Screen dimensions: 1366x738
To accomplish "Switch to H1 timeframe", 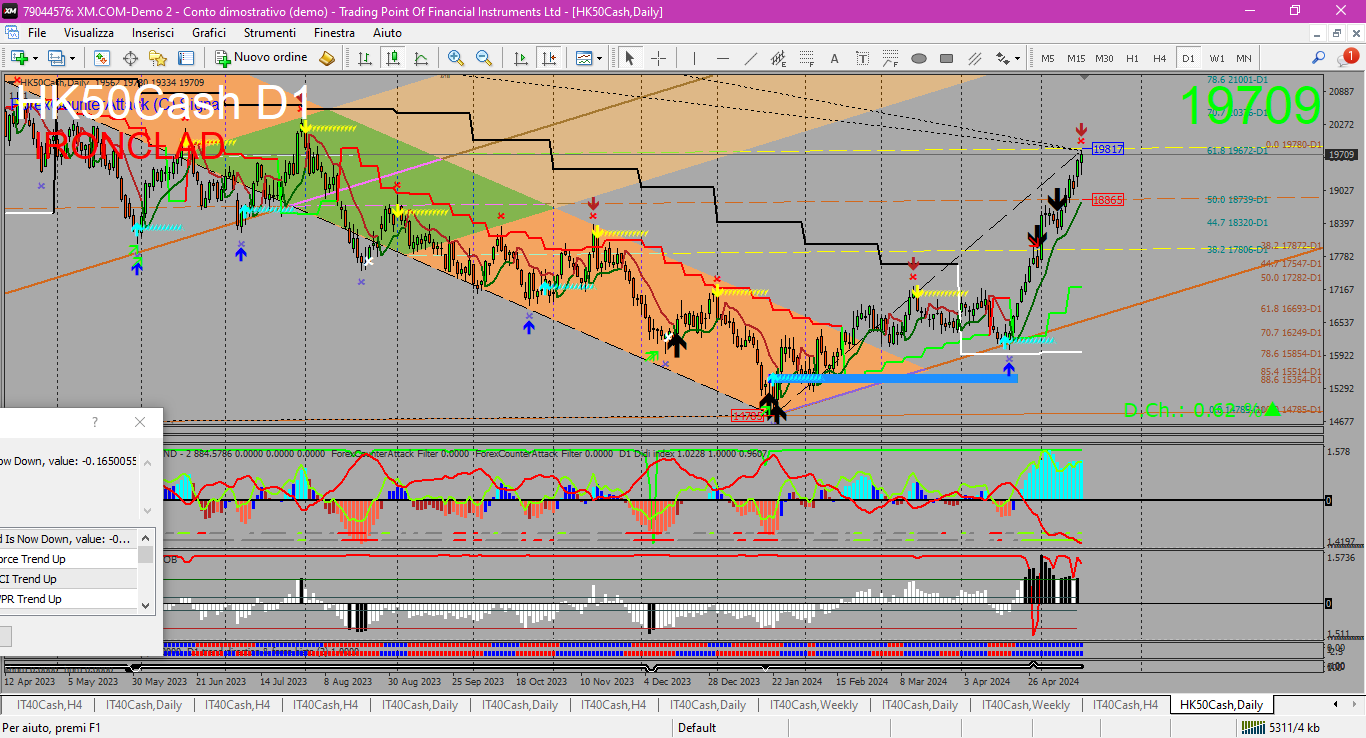I will click(1132, 58).
